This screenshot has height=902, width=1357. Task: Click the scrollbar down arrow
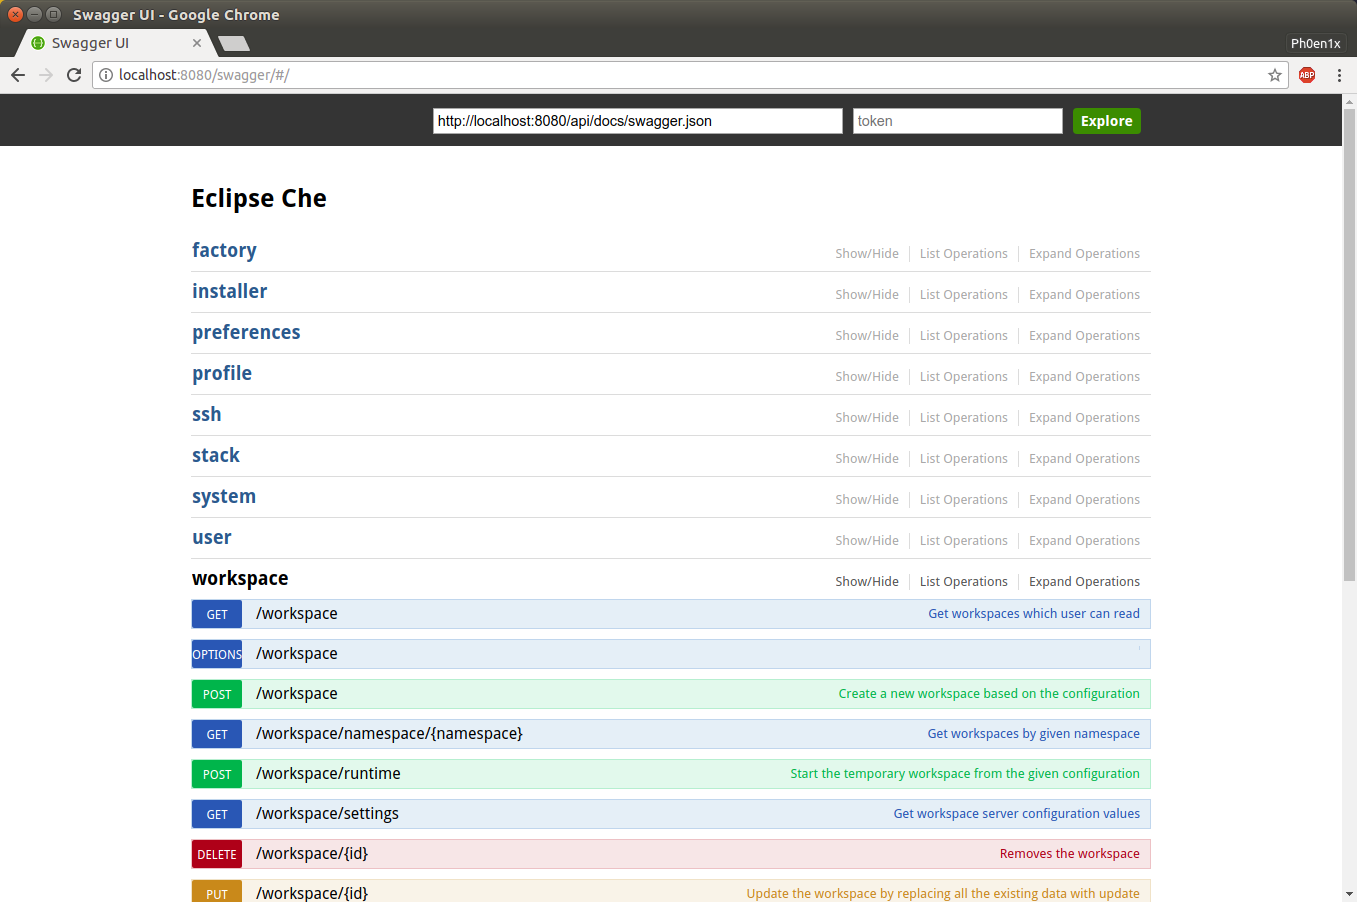(1349, 894)
